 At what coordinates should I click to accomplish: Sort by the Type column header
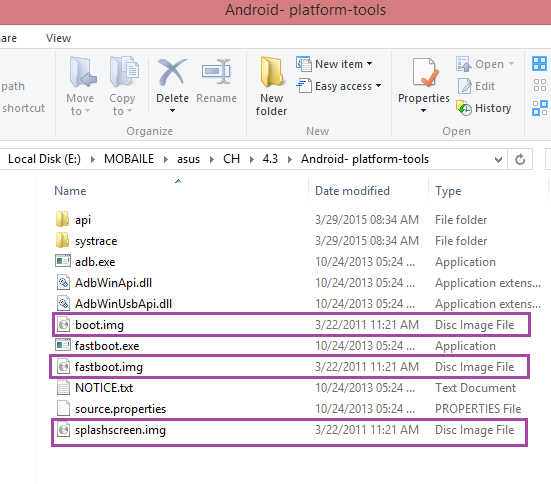click(448, 191)
